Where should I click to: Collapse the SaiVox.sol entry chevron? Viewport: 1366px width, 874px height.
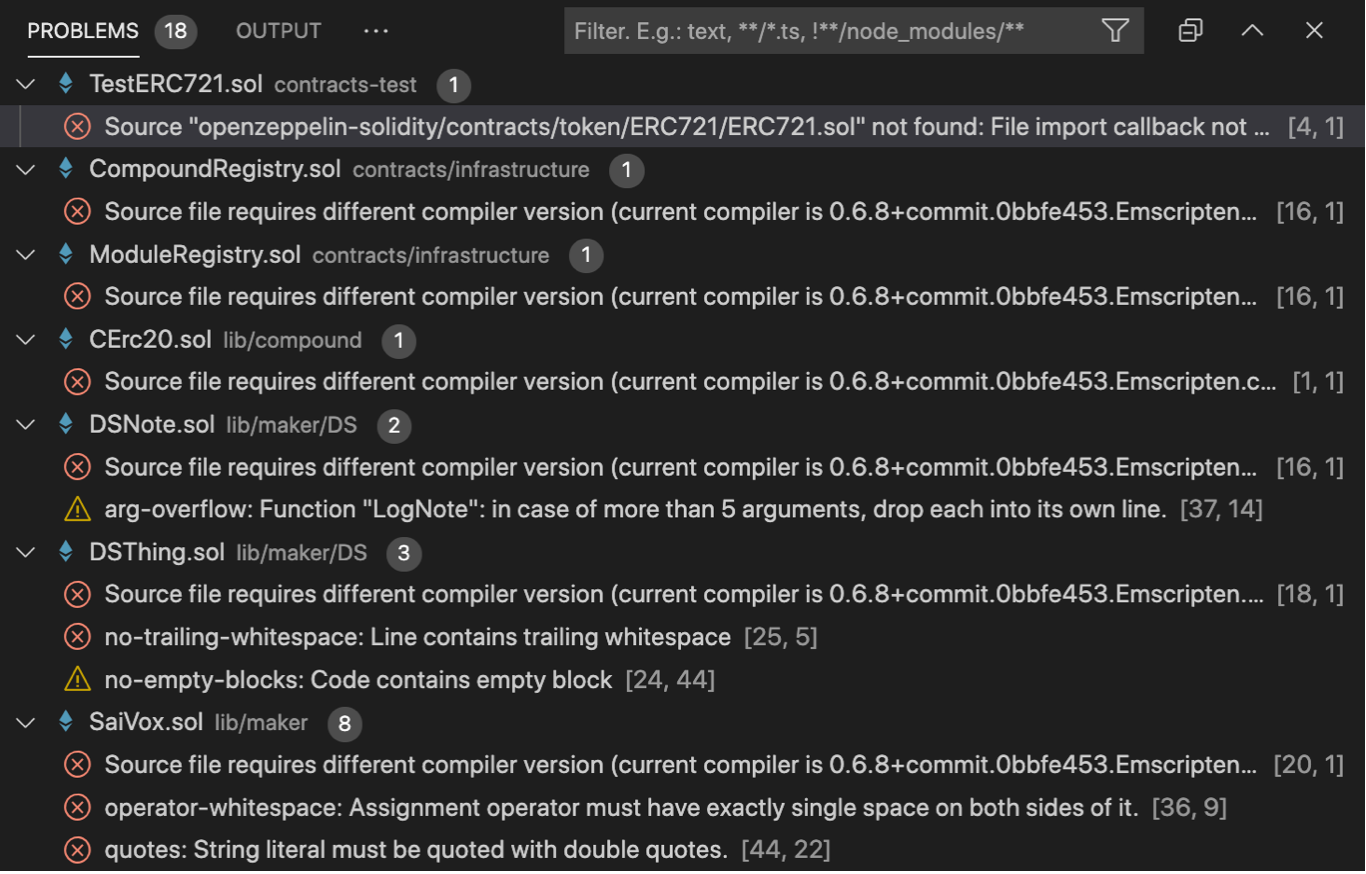(x=24, y=721)
